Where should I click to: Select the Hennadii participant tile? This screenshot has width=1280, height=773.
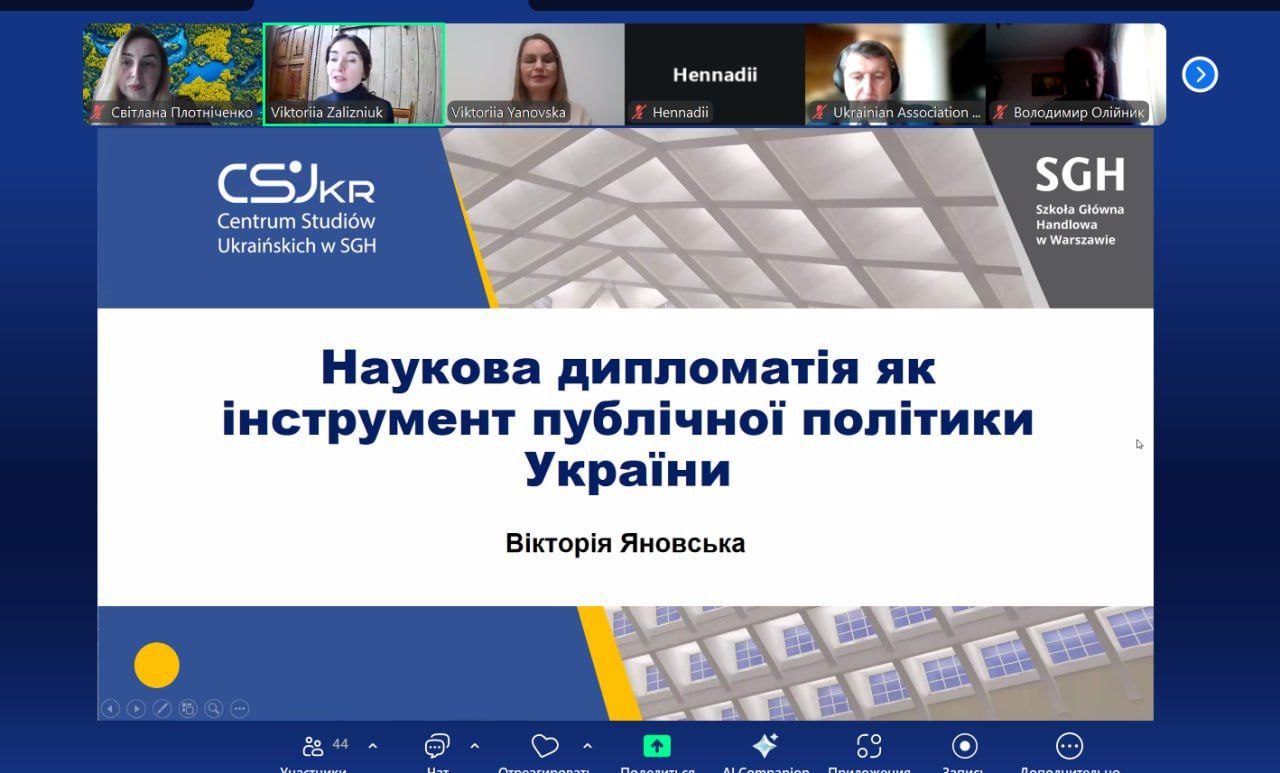click(x=715, y=74)
